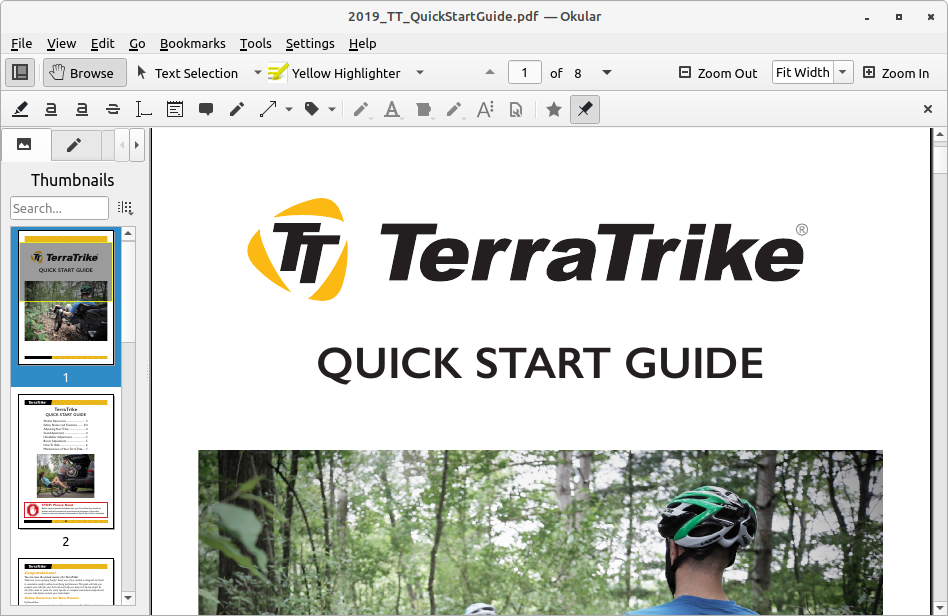Click the page number input field
Viewport: 948px width, 616px height.
(x=524, y=73)
